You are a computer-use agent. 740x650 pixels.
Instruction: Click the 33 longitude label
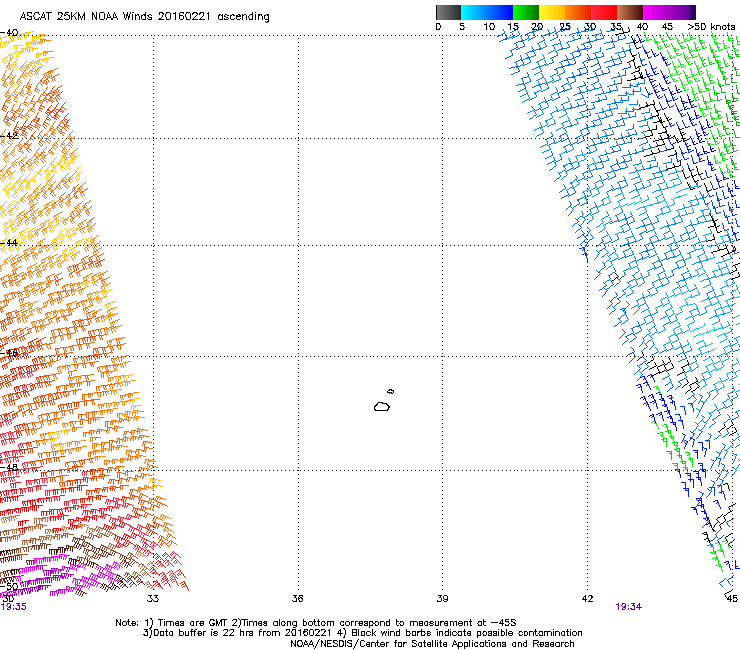(153, 599)
